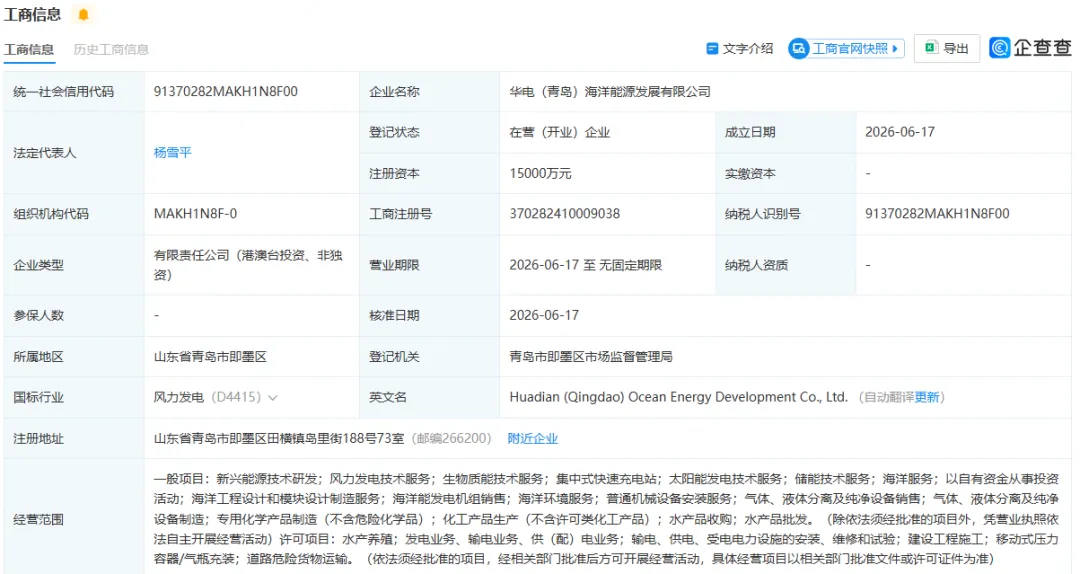
Task: Click the 企业类型 label cell
Action: point(74,265)
